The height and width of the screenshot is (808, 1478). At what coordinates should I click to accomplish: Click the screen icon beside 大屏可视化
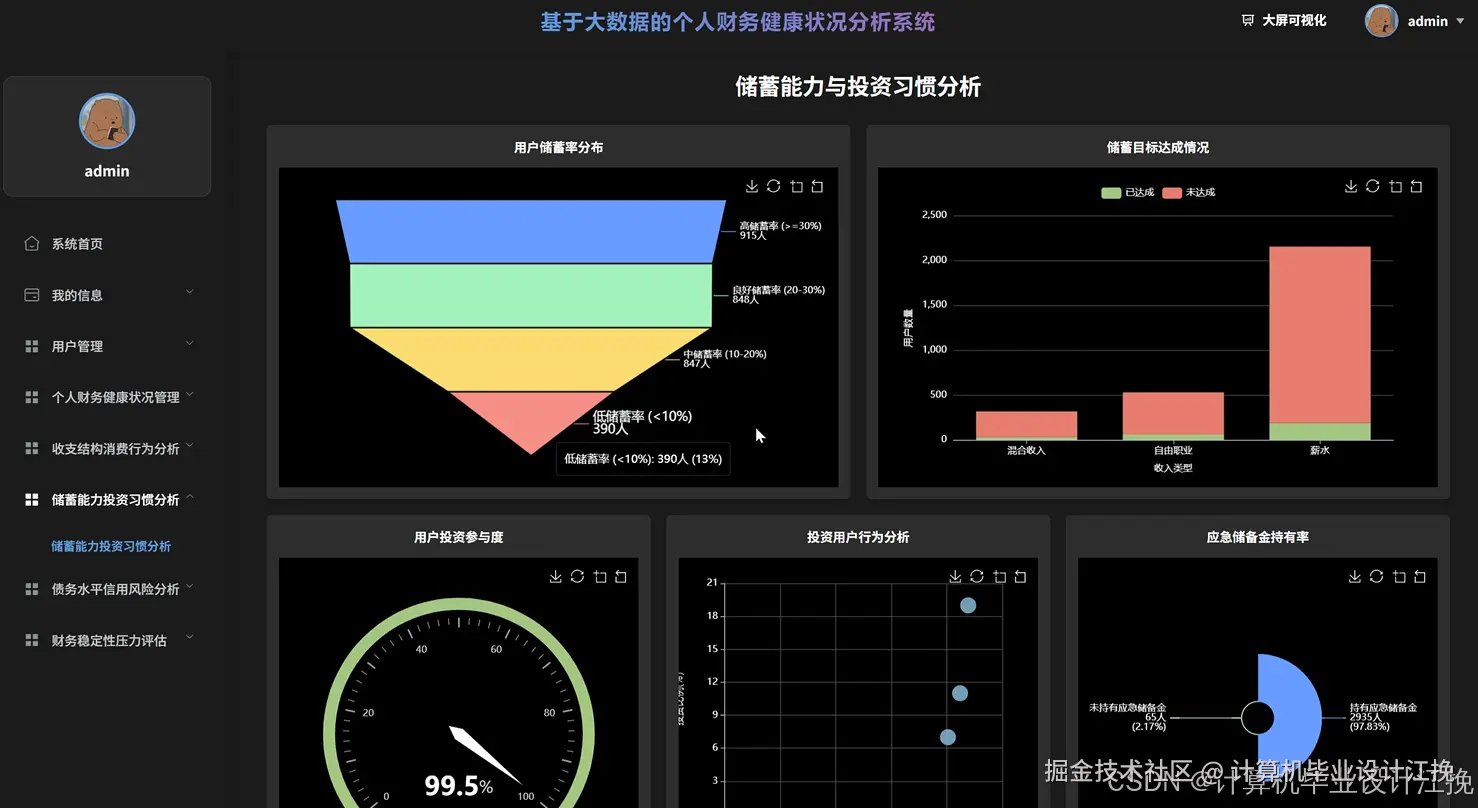pos(1248,20)
